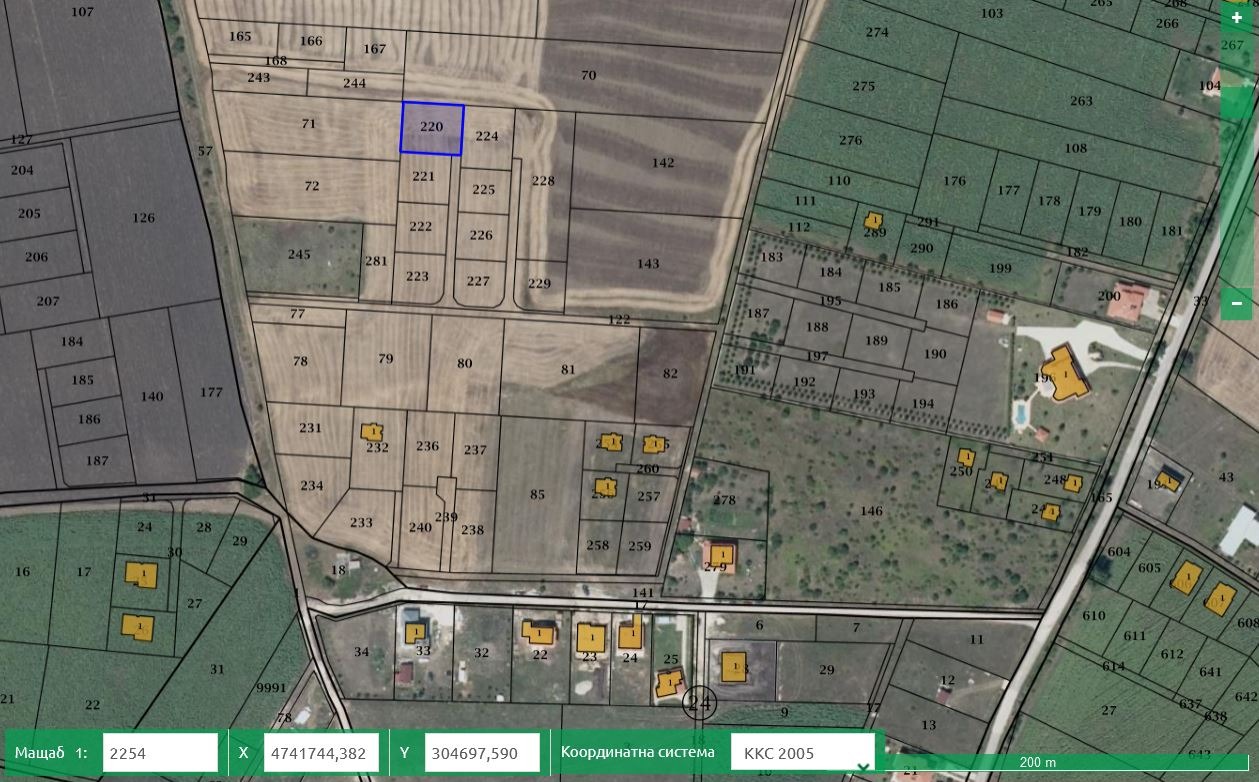This screenshot has height=782, width=1259.
Task: Focus the Y coordinate field
Action: pos(482,753)
